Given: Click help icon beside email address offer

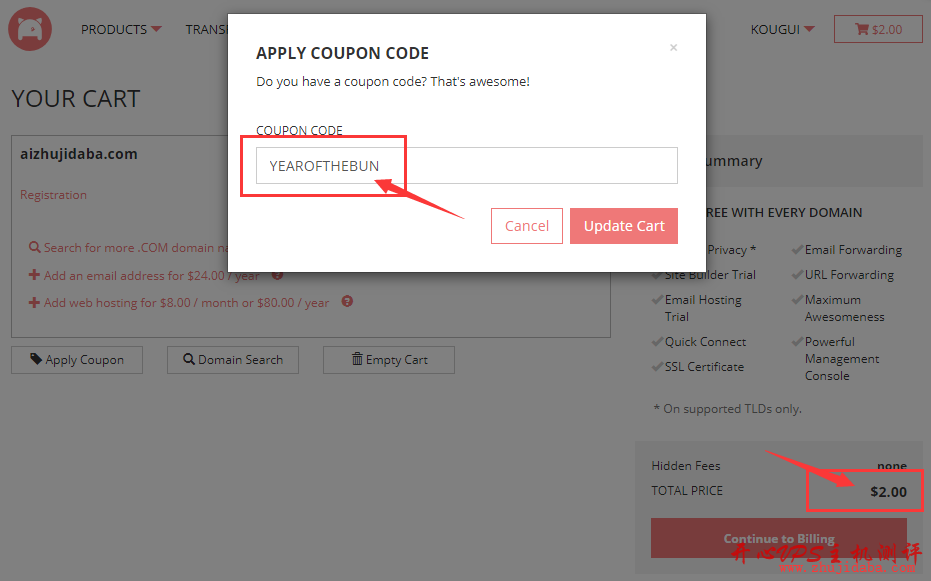Looking at the screenshot, I should [x=277, y=275].
